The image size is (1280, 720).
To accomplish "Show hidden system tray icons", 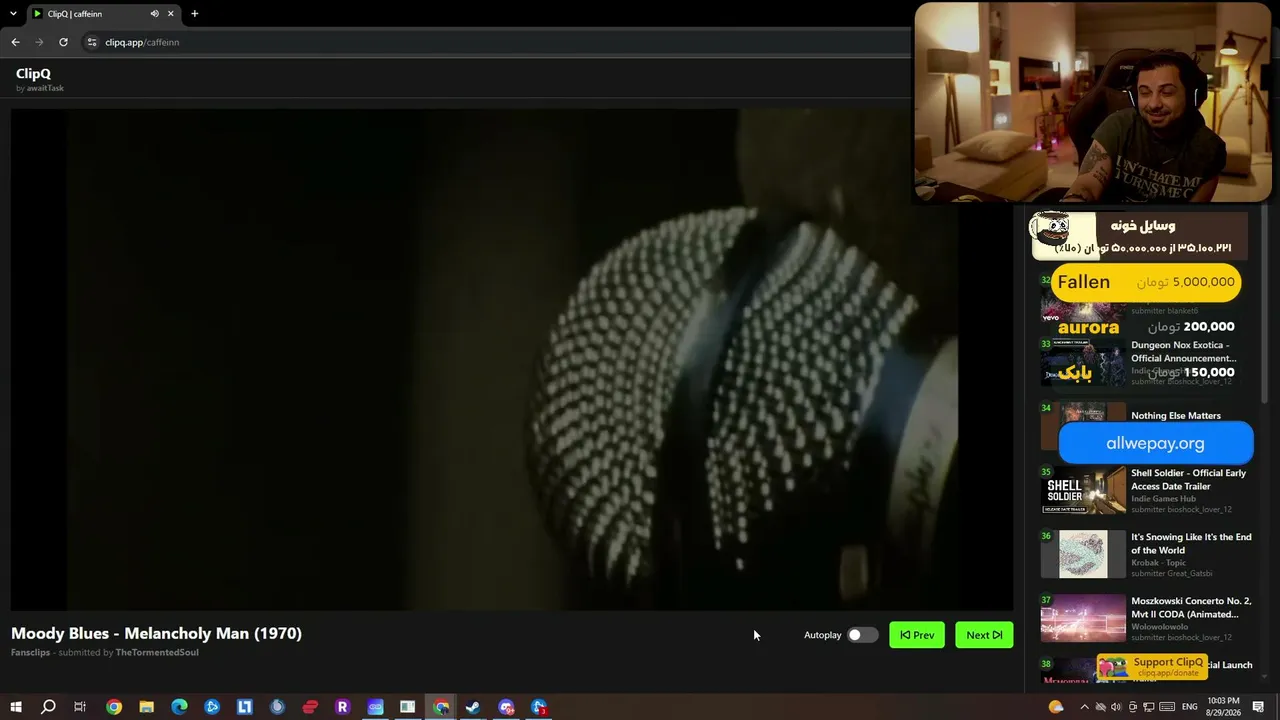I will coord(1084,707).
